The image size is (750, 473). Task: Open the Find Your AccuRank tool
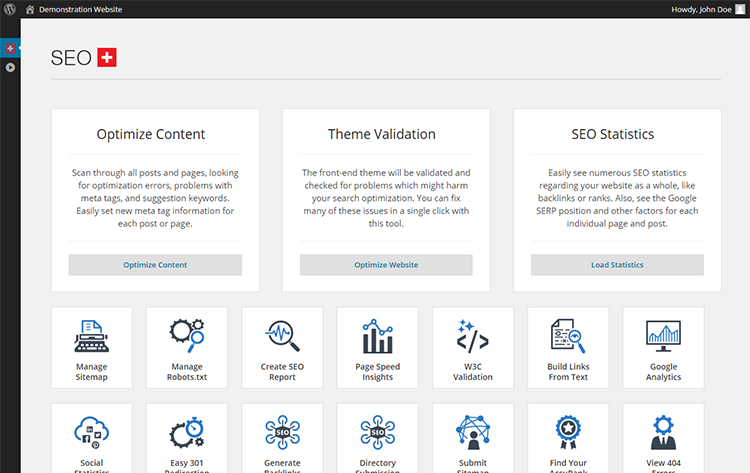coord(568,439)
